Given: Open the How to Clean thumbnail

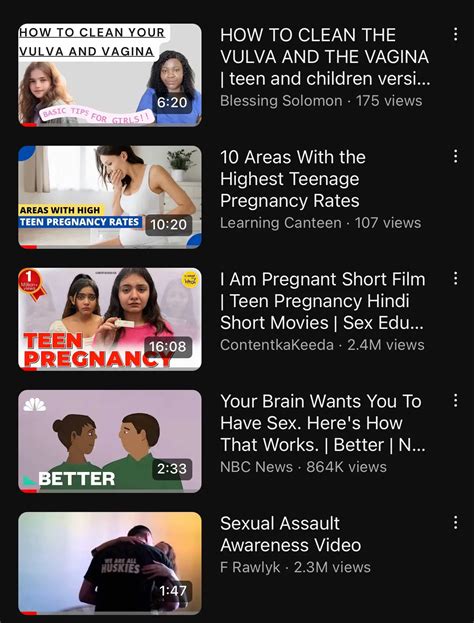Looking at the screenshot, I should 110,75.
